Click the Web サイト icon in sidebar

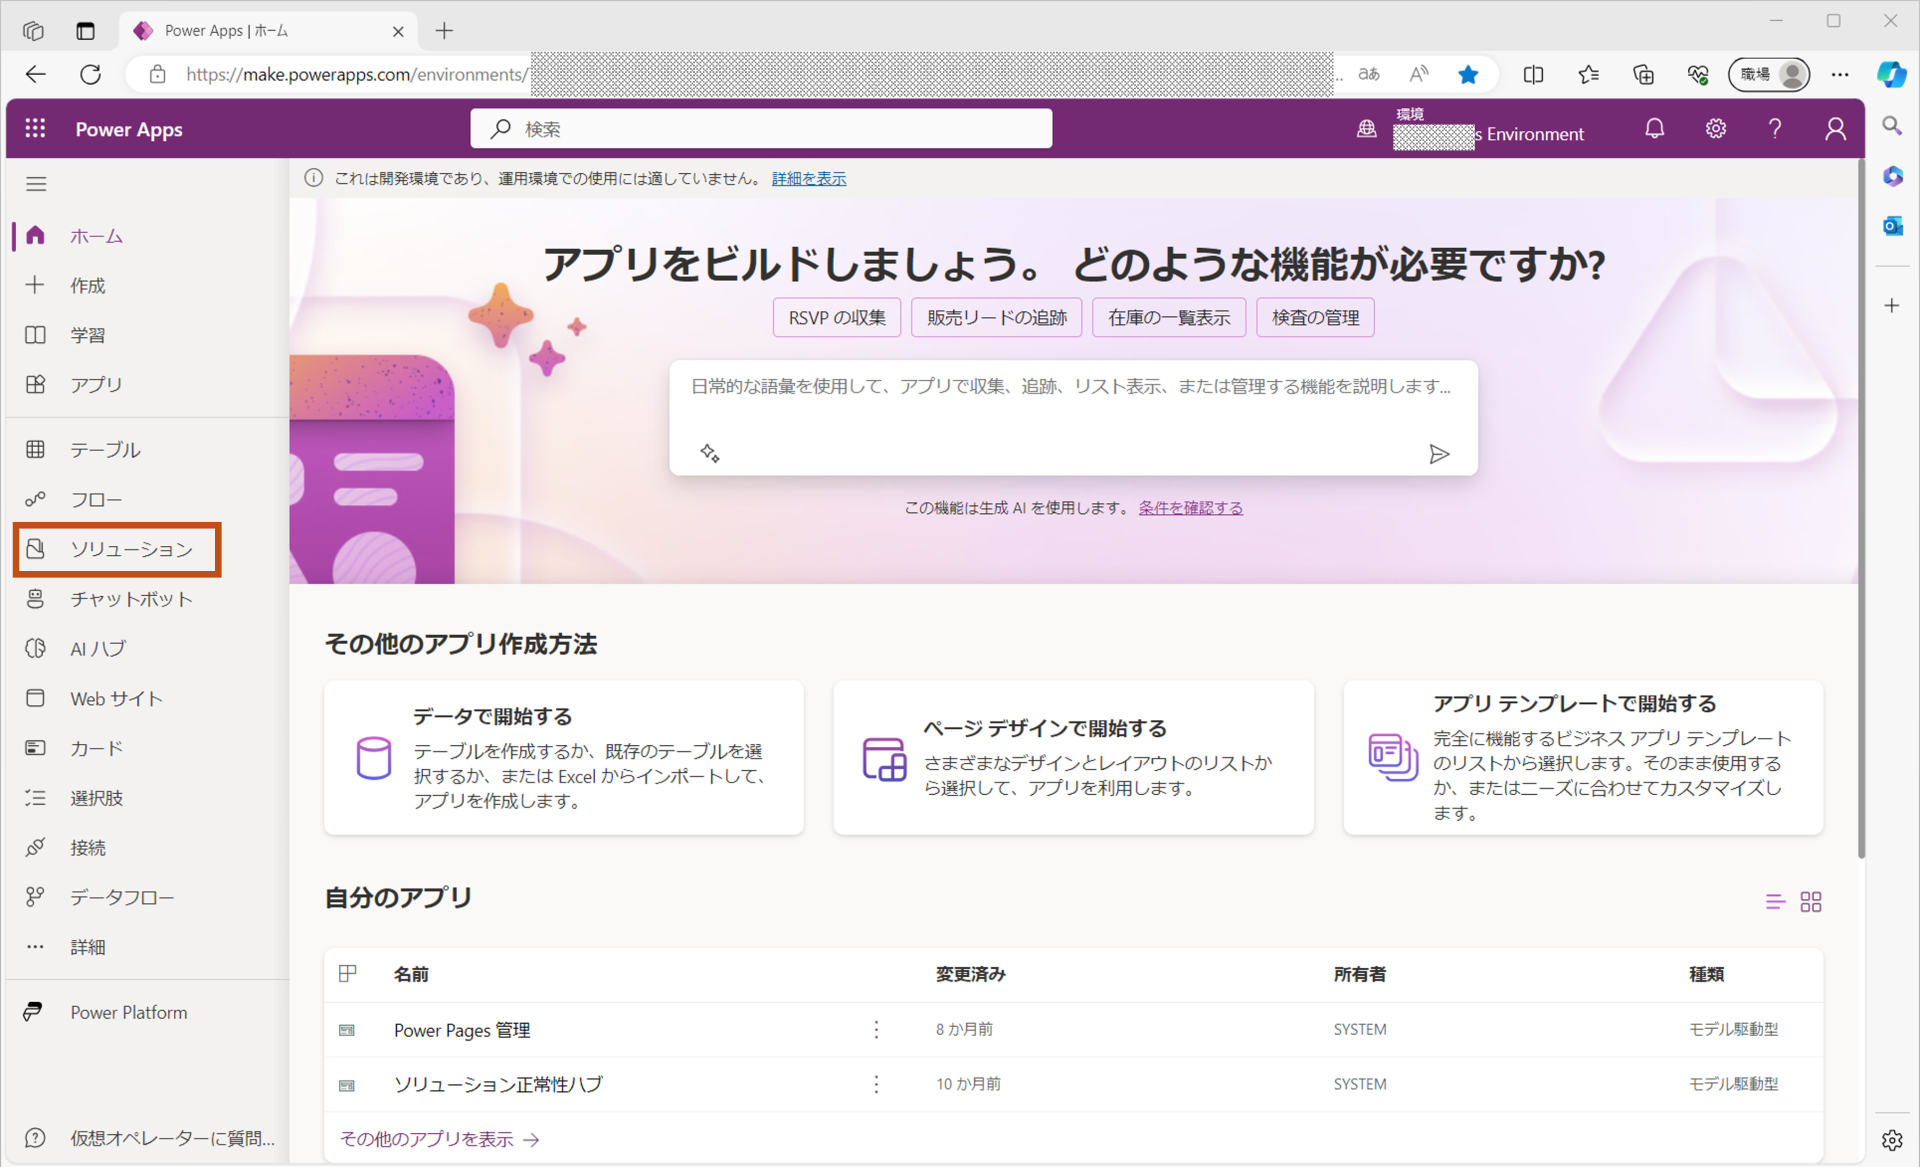tap(35, 698)
